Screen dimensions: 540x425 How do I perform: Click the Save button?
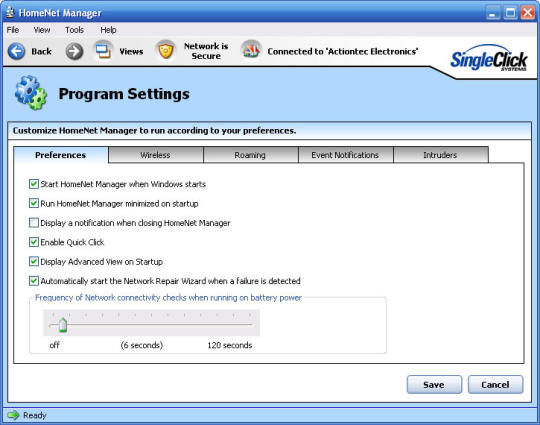click(x=434, y=384)
